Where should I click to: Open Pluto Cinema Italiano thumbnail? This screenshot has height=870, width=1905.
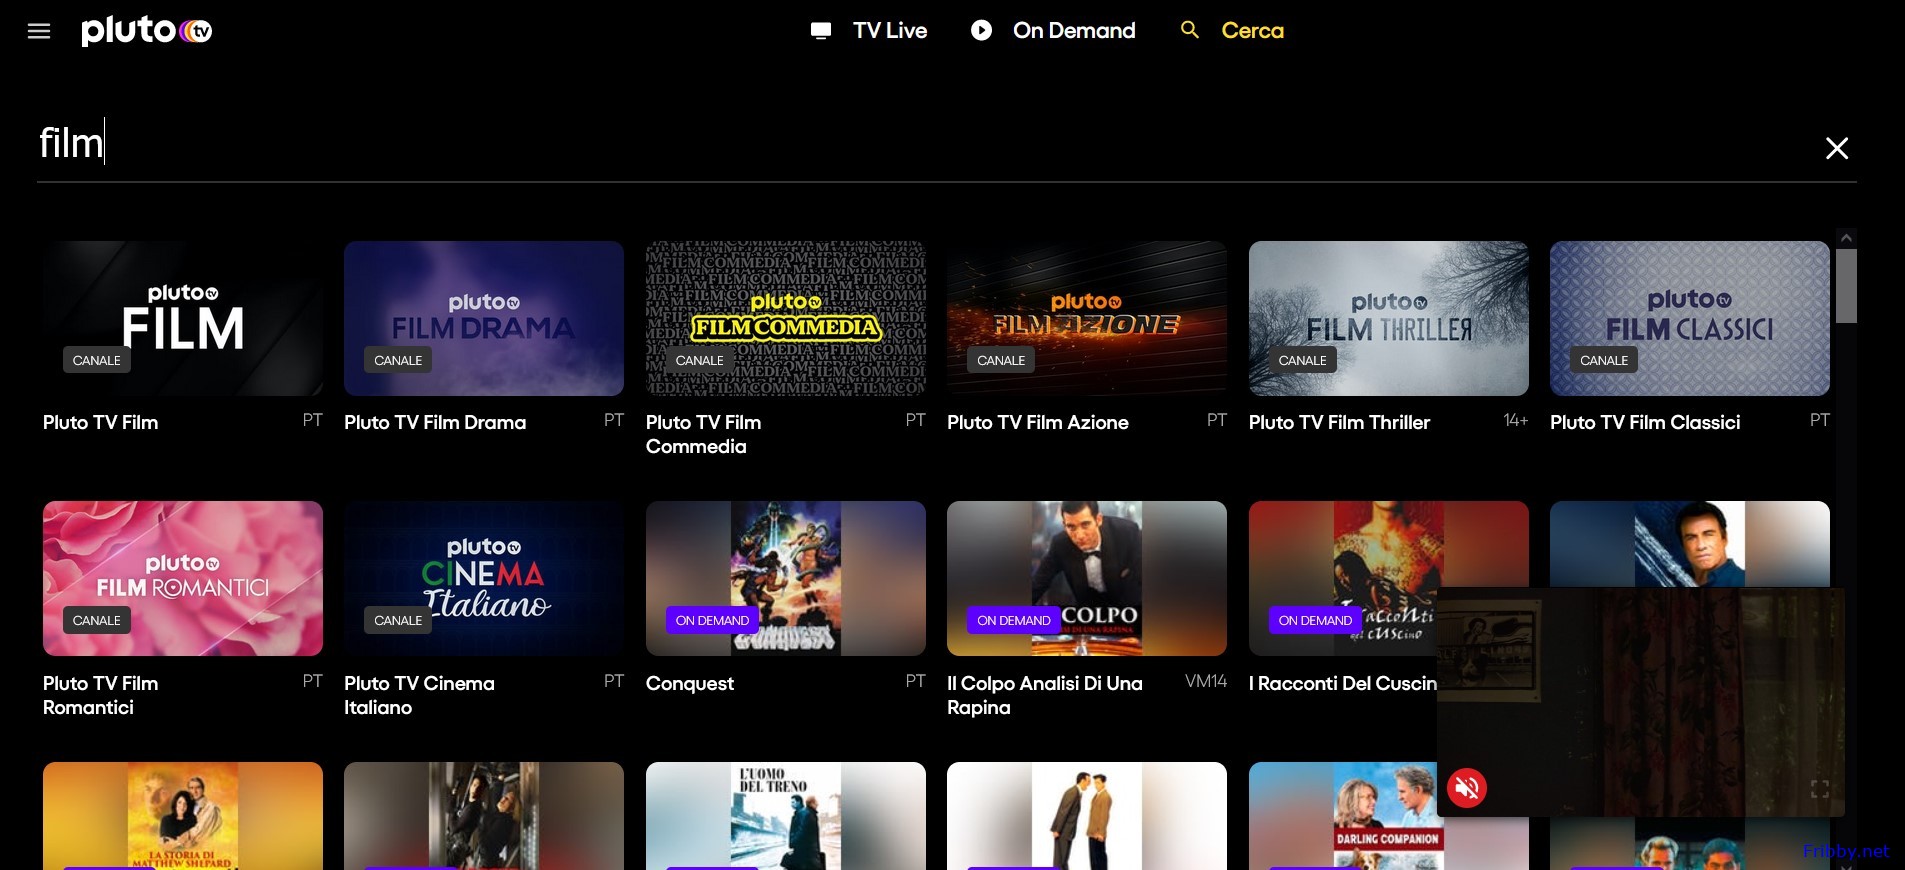484,578
